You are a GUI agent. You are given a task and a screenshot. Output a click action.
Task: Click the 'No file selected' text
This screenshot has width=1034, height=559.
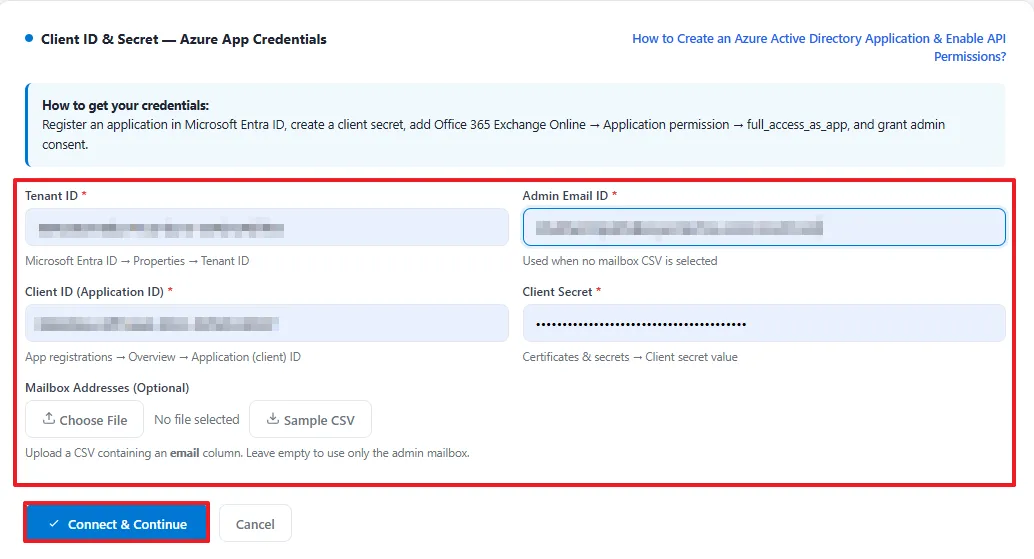(197, 419)
